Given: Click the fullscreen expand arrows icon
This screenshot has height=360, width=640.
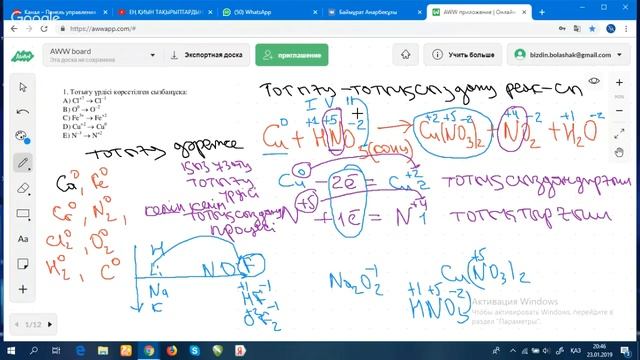Looking at the screenshot, I should point(619,133).
